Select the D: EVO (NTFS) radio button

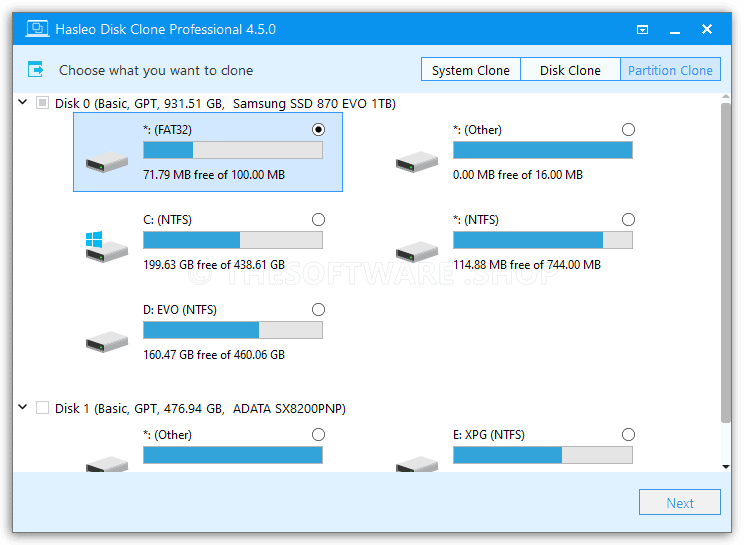point(318,310)
